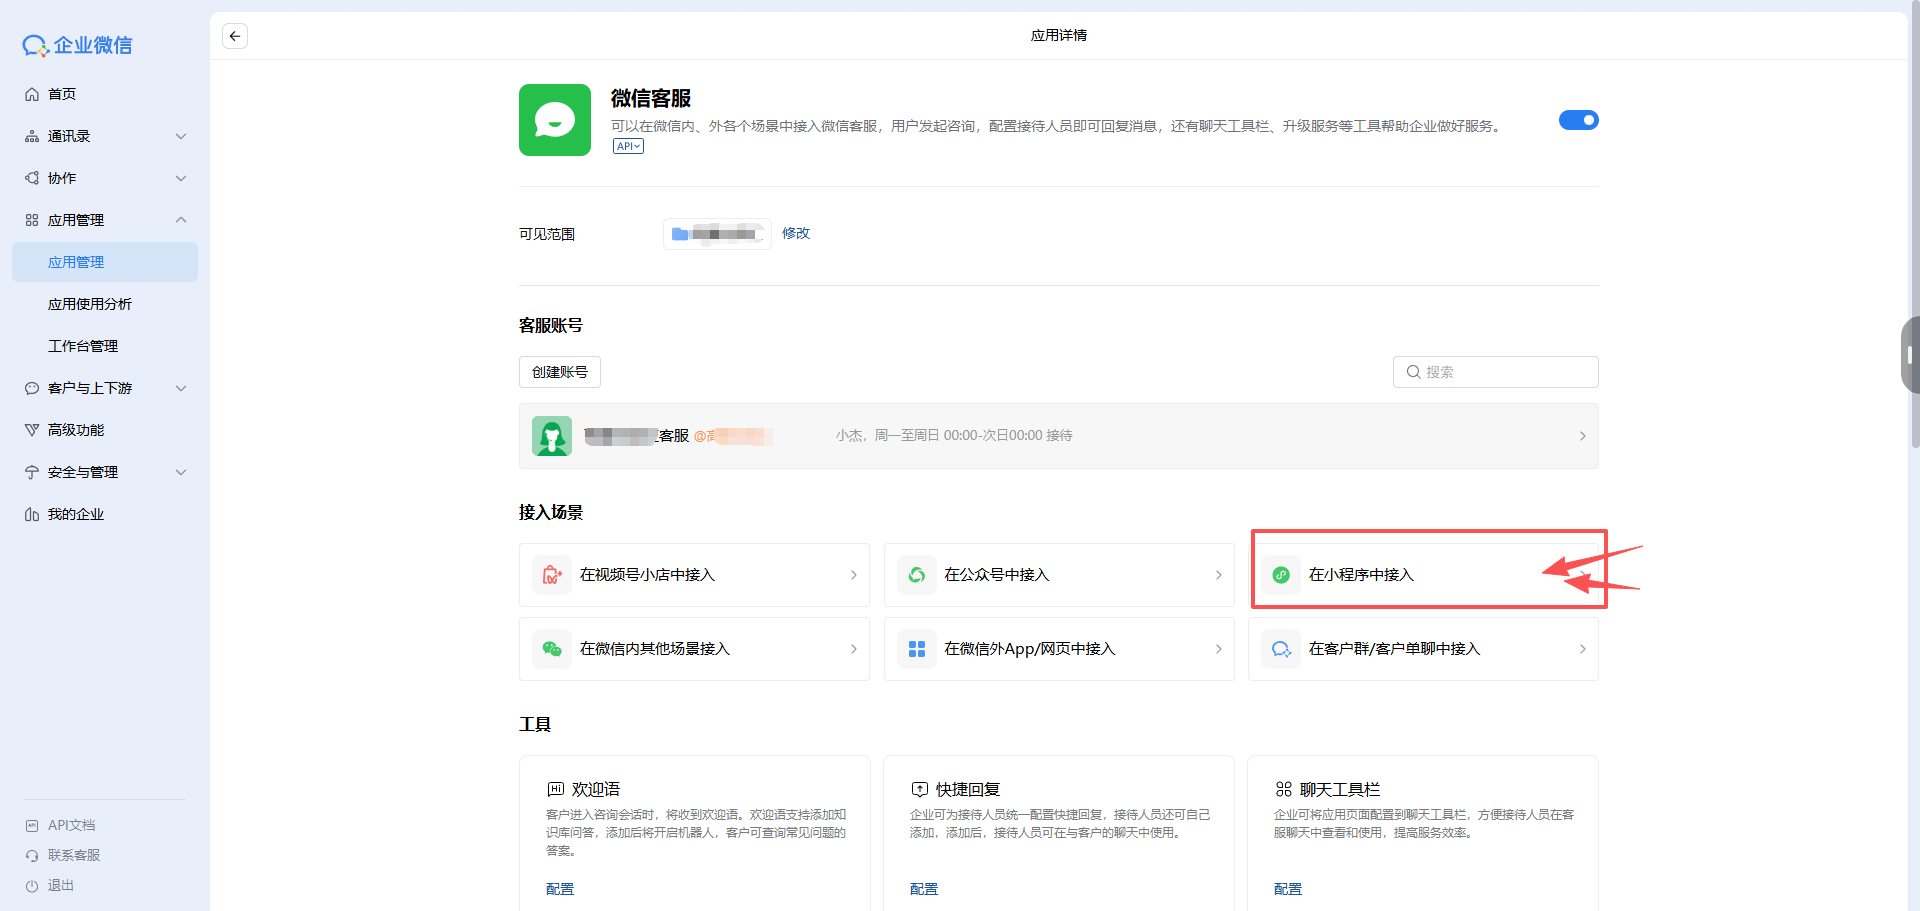
Task: Select the 应用管理 submenu item
Action: coord(105,262)
